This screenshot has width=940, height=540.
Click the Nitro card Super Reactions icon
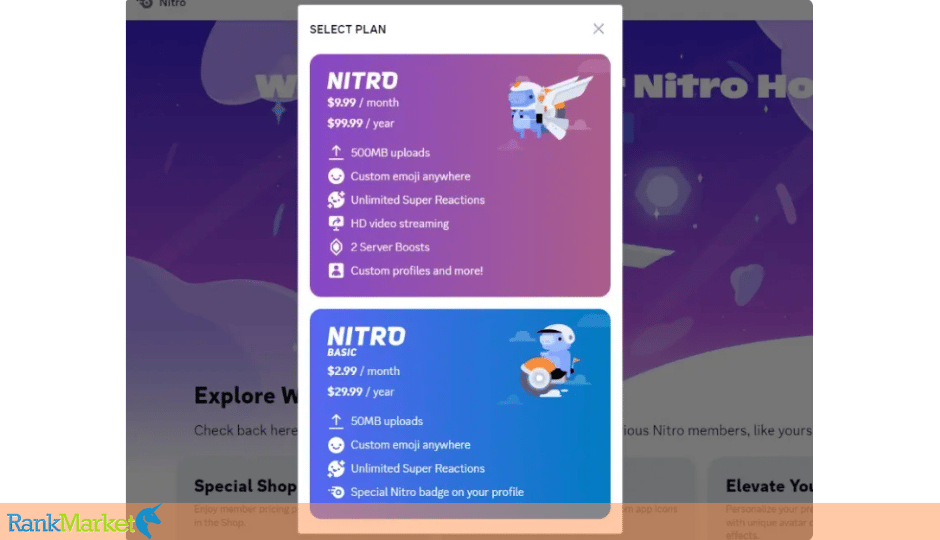(336, 200)
